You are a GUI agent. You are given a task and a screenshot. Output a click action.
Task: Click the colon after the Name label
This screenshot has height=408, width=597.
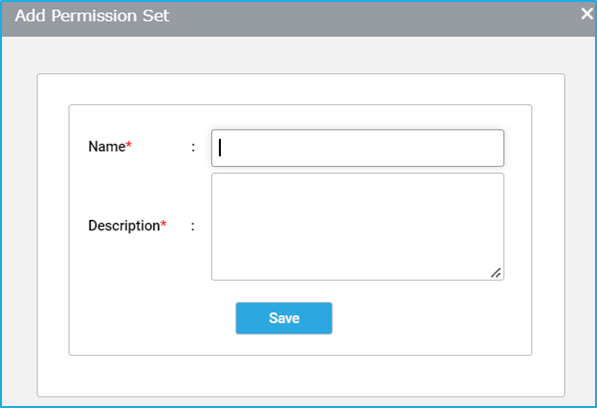(x=193, y=147)
